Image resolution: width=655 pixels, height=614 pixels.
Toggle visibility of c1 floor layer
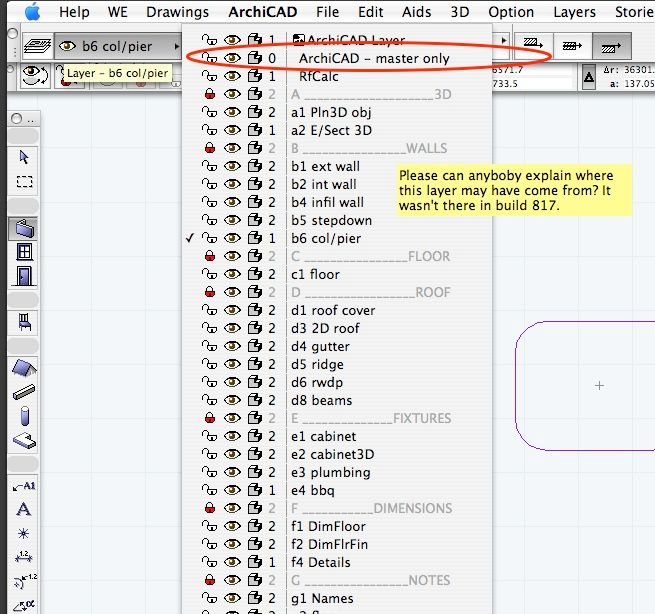pyautogui.click(x=232, y=274)
